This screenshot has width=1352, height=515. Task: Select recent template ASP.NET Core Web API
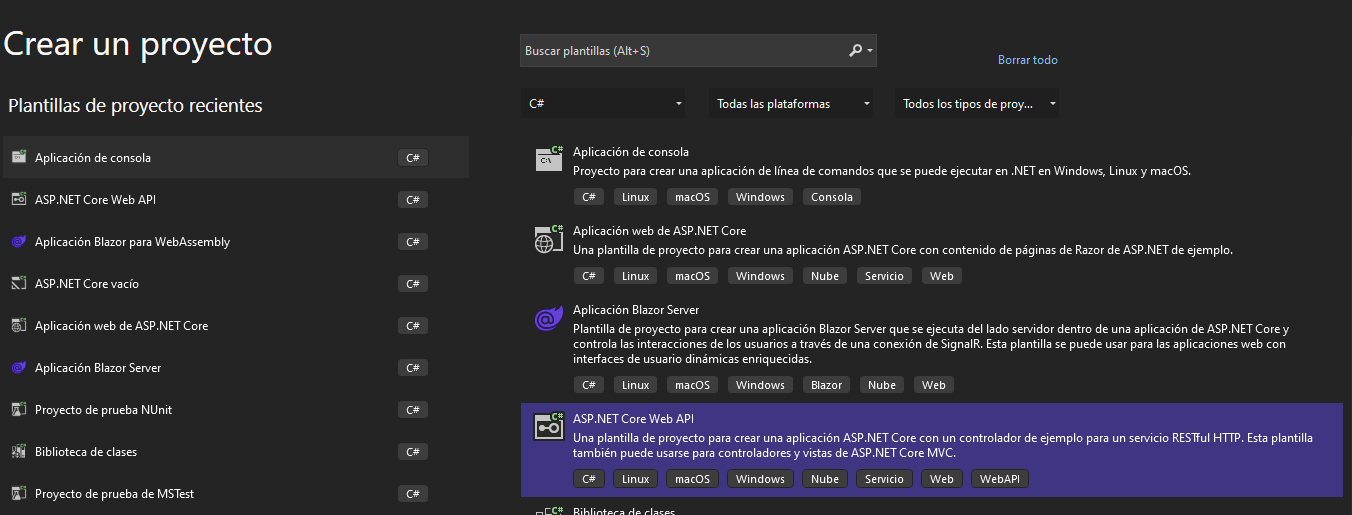pyautogui.click(x=236, y=199)
